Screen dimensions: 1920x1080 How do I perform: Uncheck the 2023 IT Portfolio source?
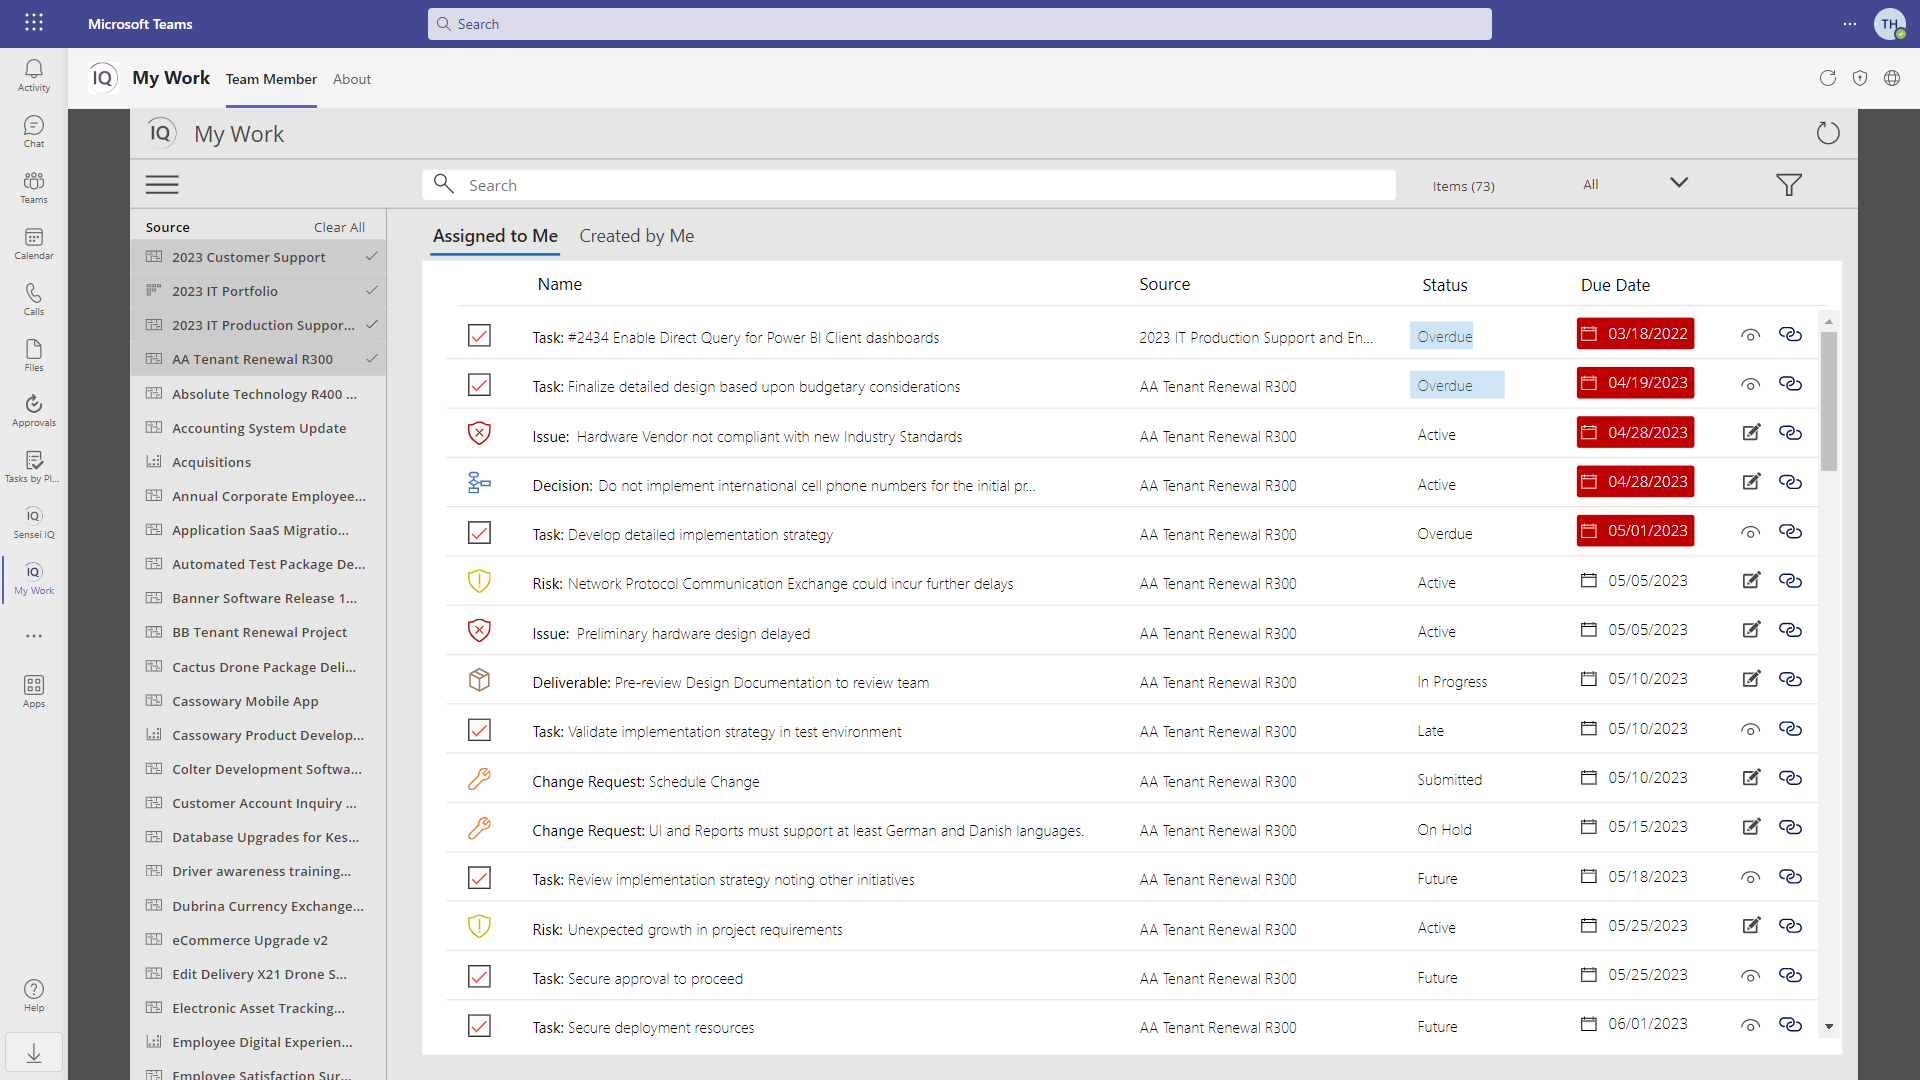[x=258, y=291]
